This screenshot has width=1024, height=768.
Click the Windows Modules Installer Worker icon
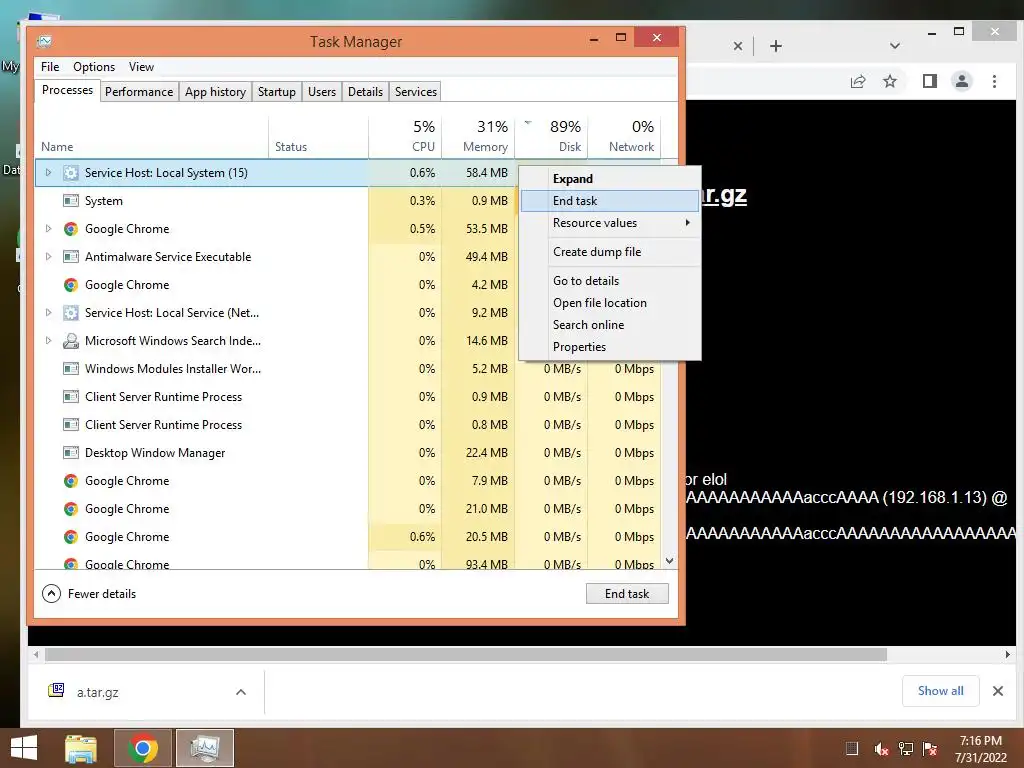71,369
